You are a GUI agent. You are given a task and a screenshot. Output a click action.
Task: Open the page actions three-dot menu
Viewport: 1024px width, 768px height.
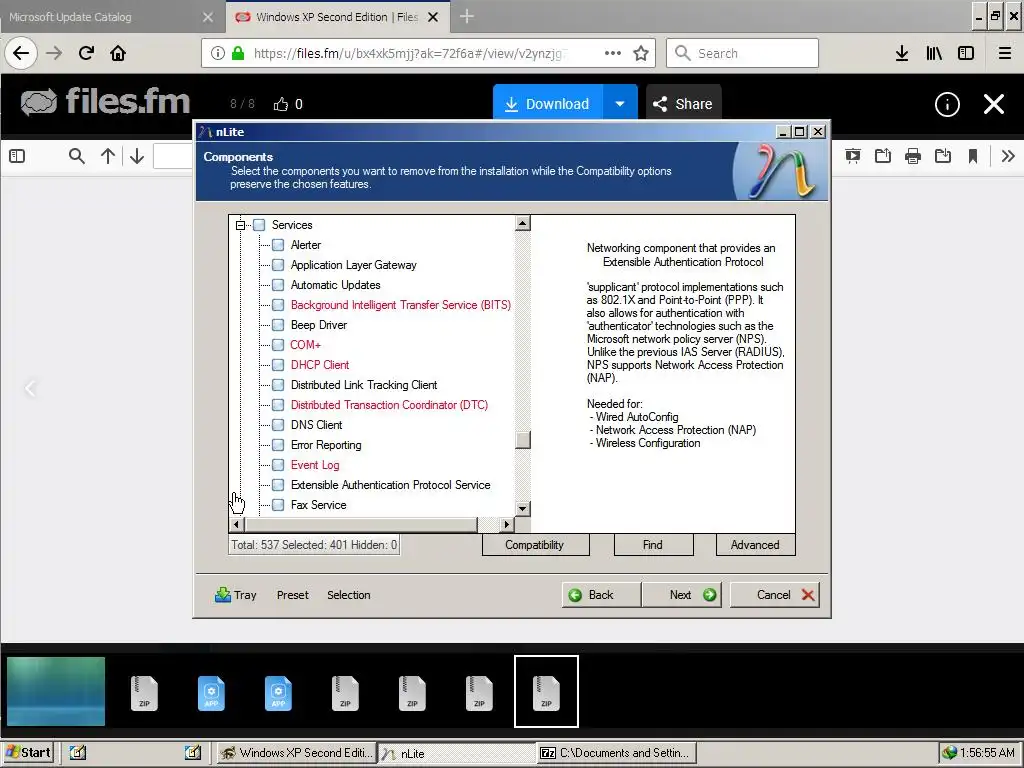[613, 53]
